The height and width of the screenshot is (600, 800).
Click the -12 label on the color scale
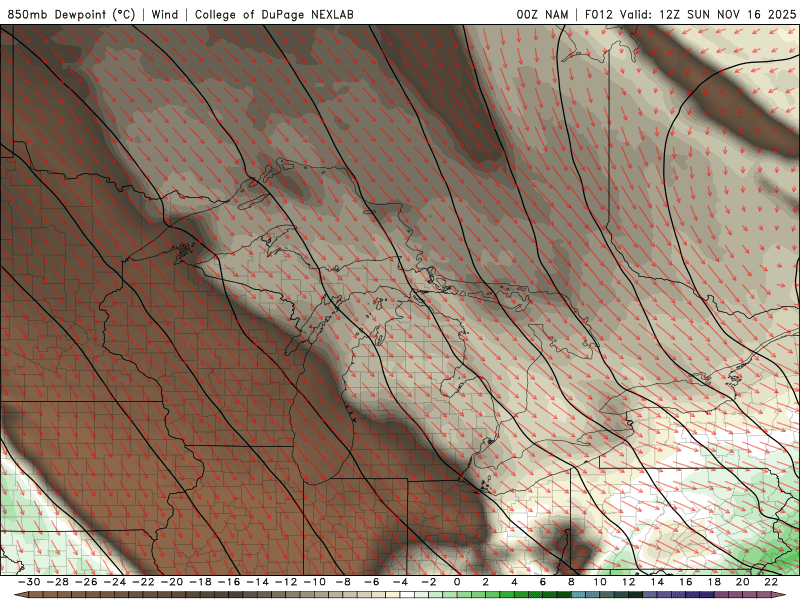tap(286, 582)
